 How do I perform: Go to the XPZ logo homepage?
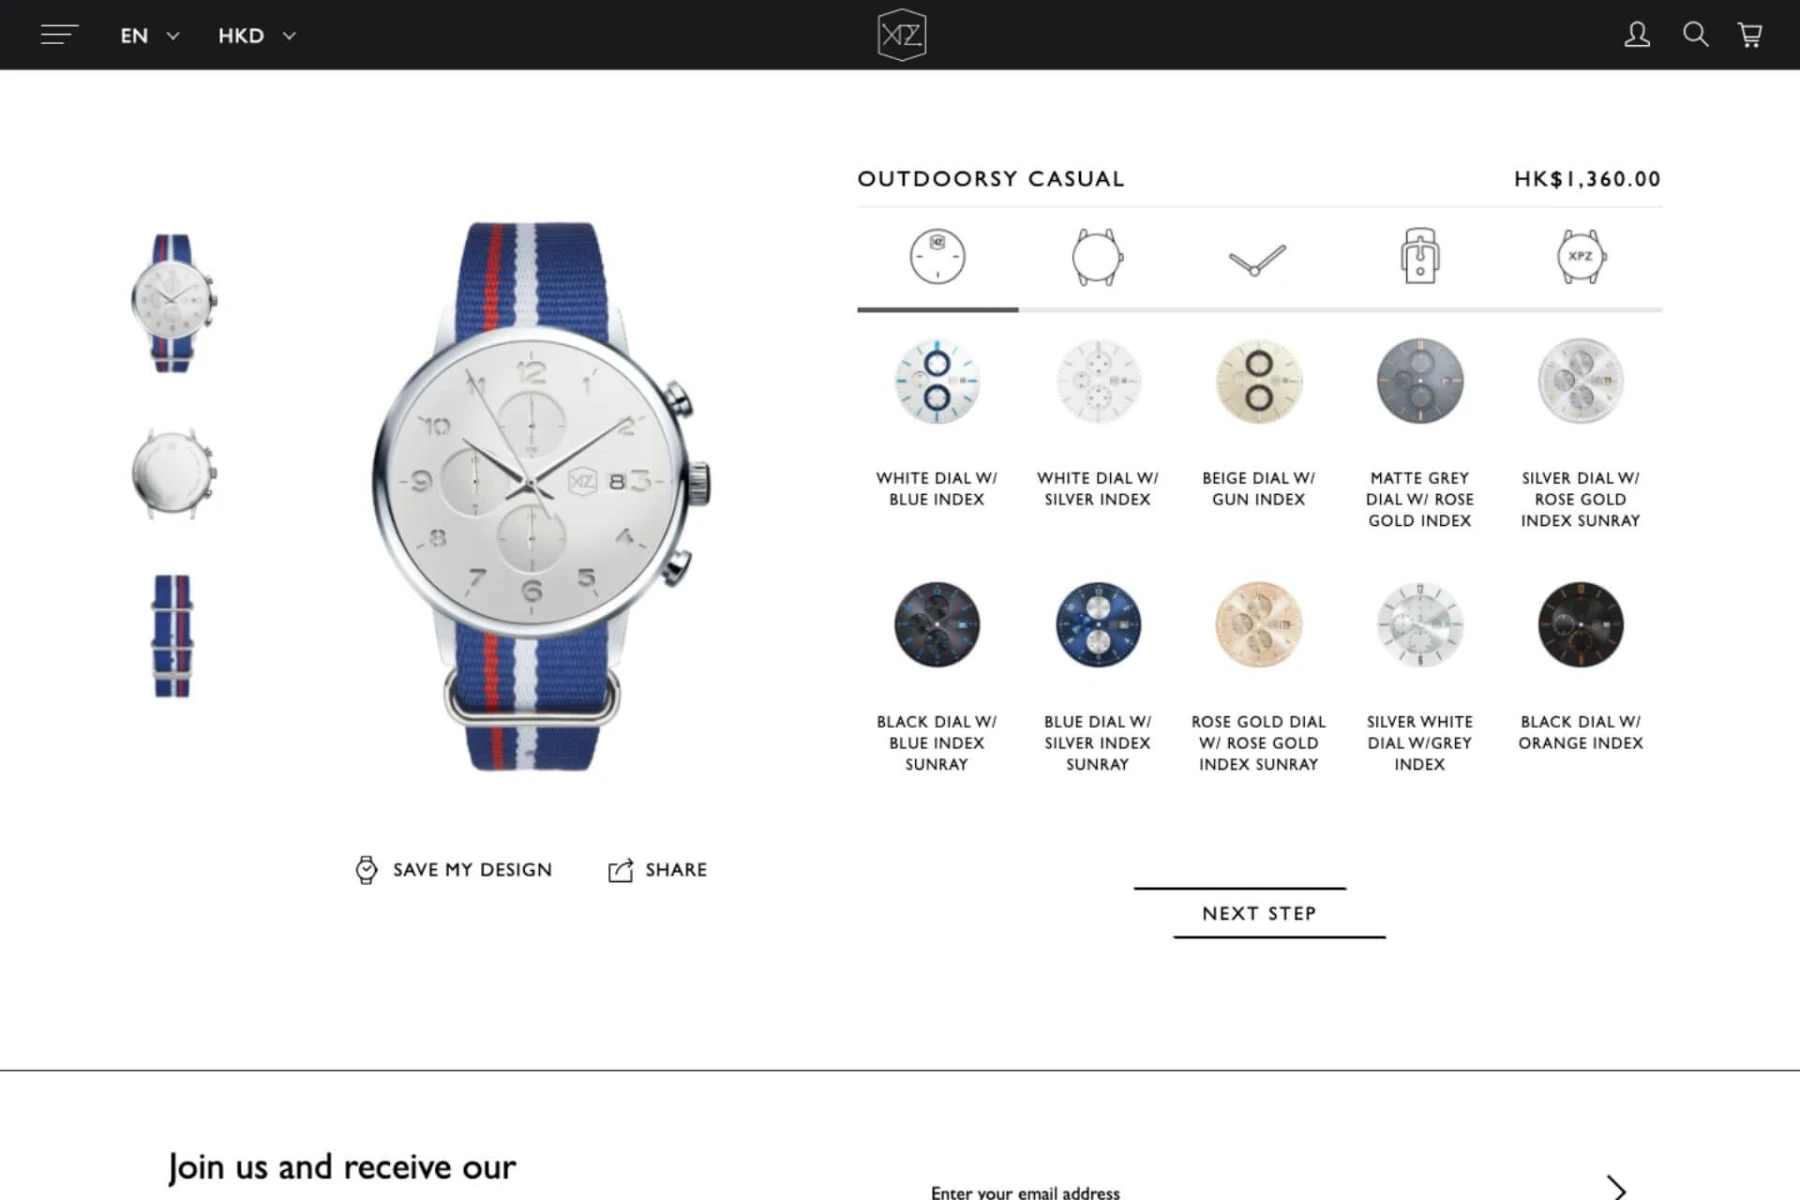901,35
